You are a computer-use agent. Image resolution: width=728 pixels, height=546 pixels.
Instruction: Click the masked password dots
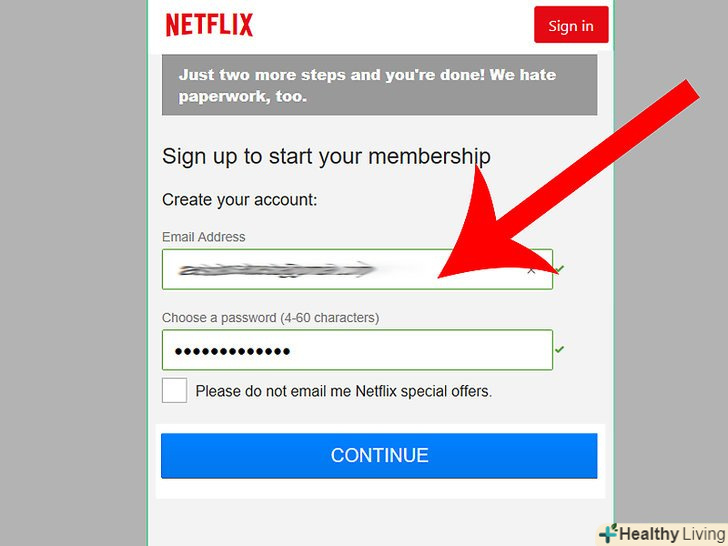click(232, 351)
